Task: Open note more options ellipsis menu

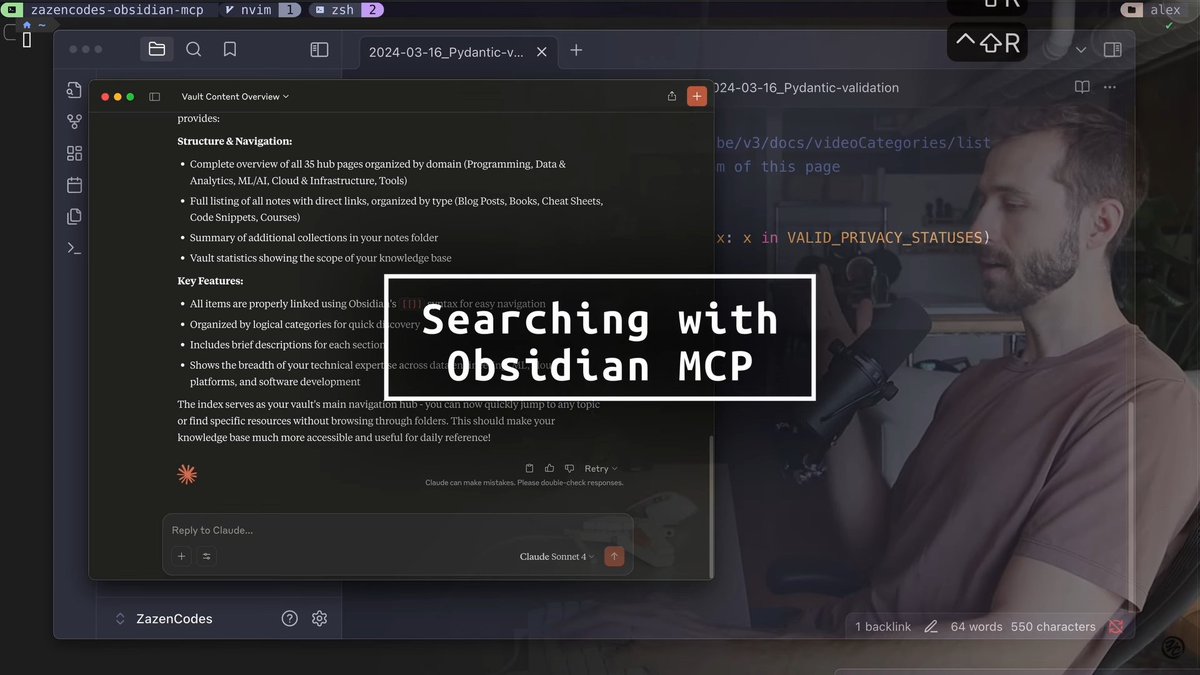Action: [x=1109, y=88]
